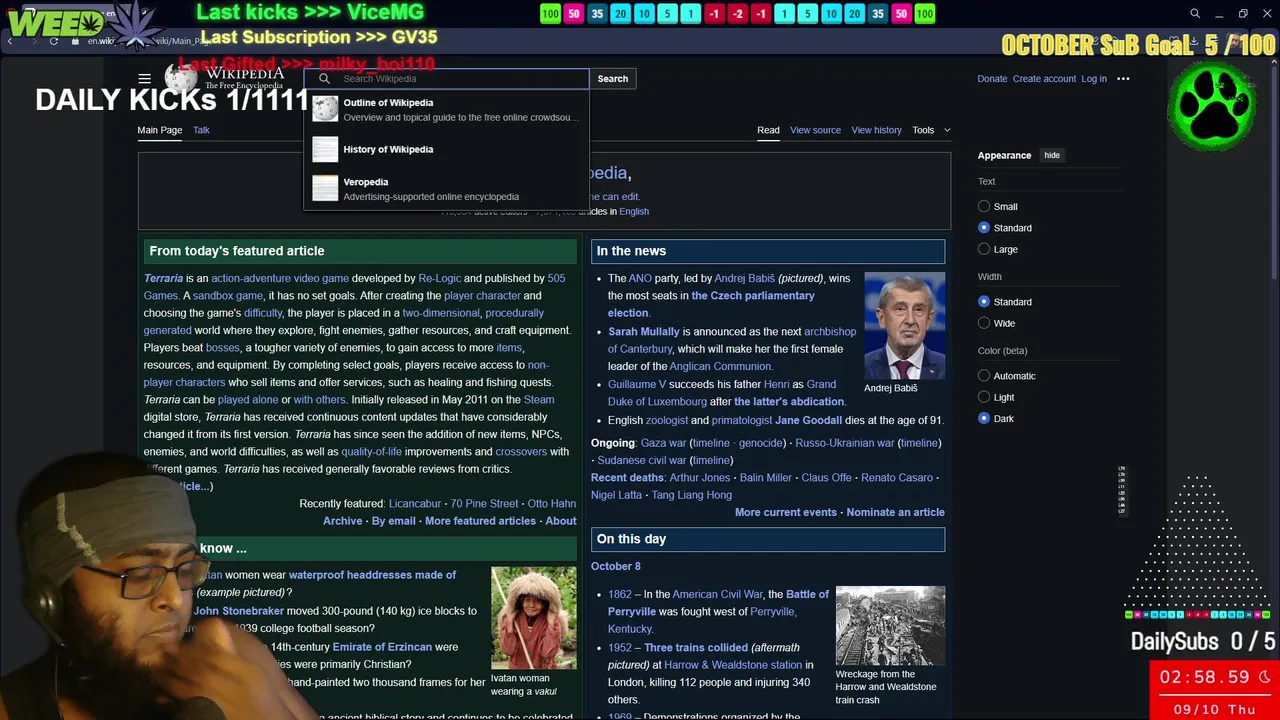
Task: Open the Sarah Mullally link
Action: pyautogui.click(x=643, y=331)
